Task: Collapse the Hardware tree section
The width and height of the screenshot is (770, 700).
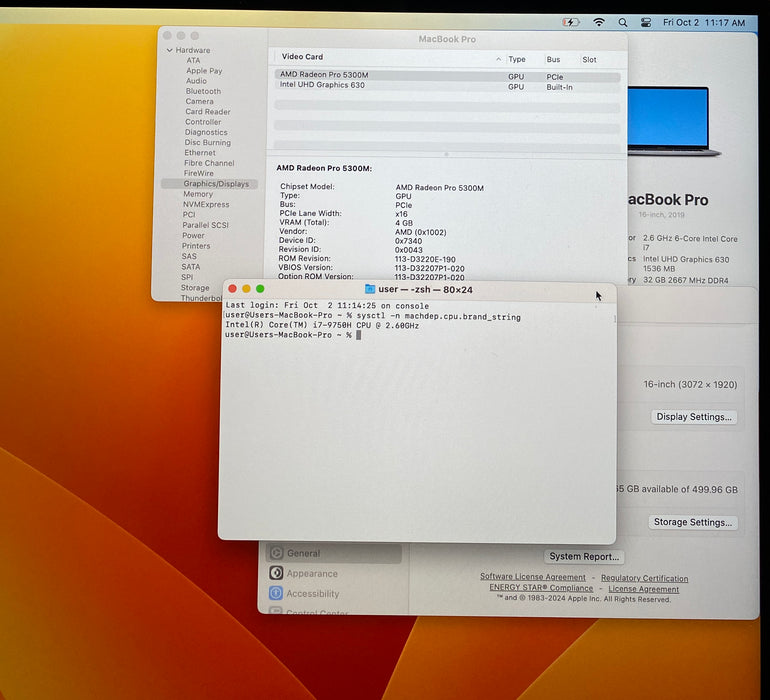Action: (169, 50)
